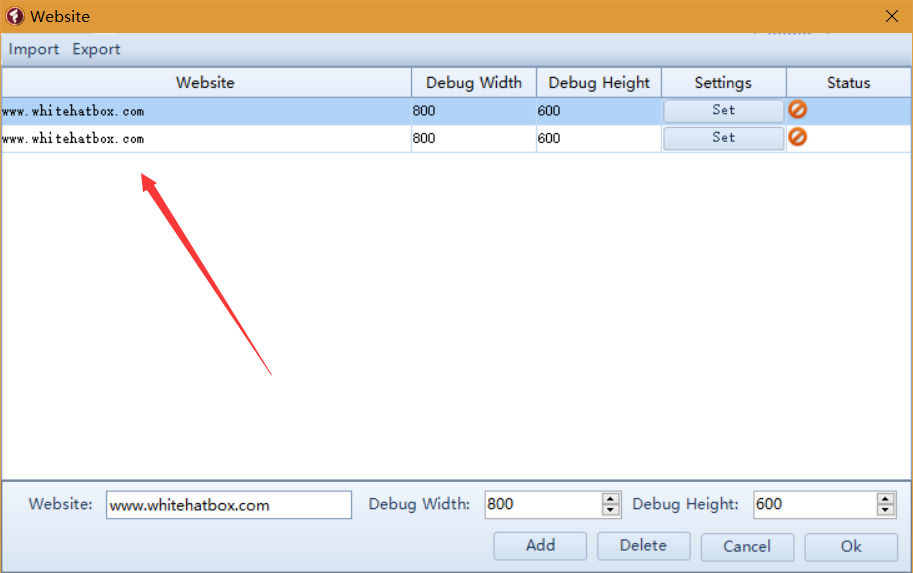Click the Cancel button
Viewport: 913px width, 573px height.
coord(747,547)
